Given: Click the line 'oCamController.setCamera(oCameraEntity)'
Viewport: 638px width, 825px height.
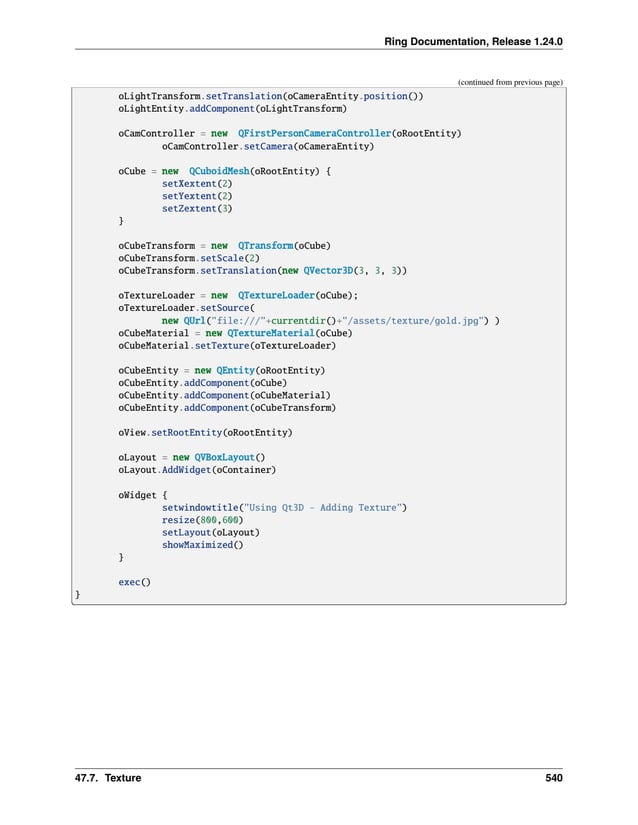Looking at the screenshot, I should click(x=268, y=146).
